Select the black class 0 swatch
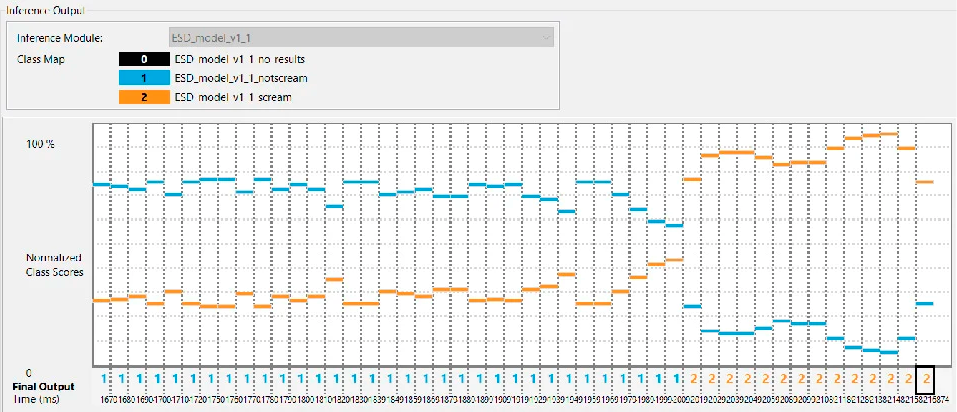Viewport: 957px width, 412px height. click(144, 59)
